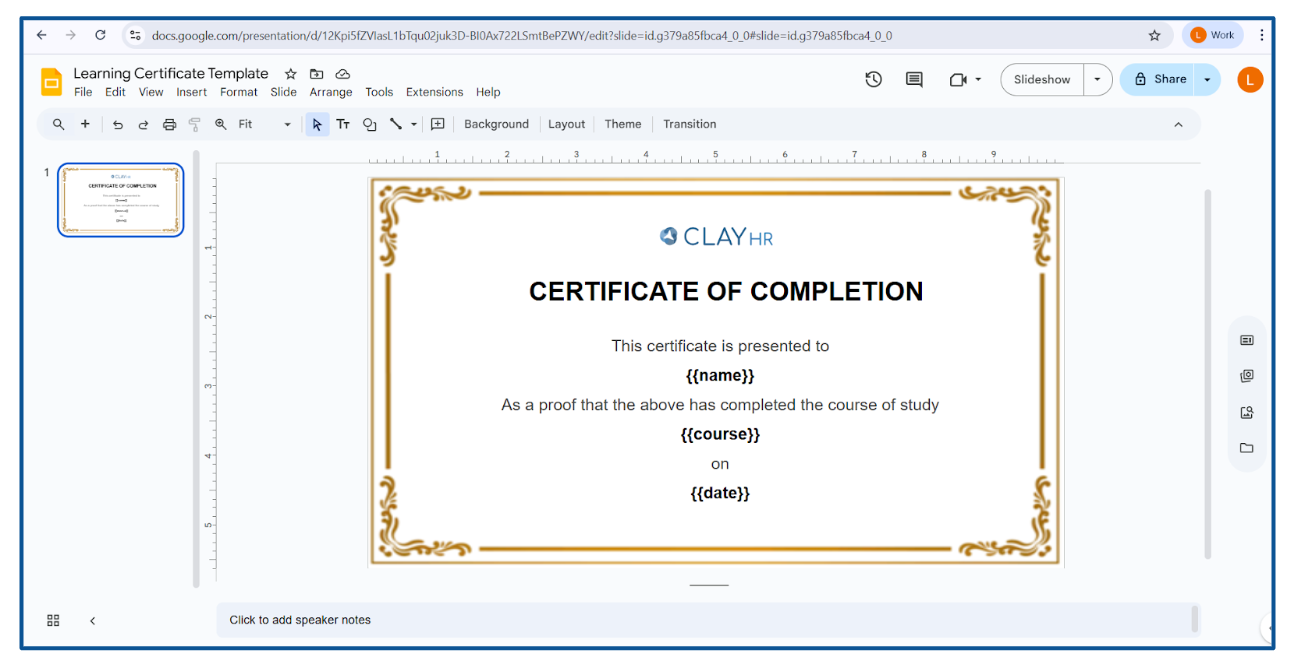This screenshot has height=672, width=1291.
Task: Click the speaker notes field
Action: pos(708,620)
